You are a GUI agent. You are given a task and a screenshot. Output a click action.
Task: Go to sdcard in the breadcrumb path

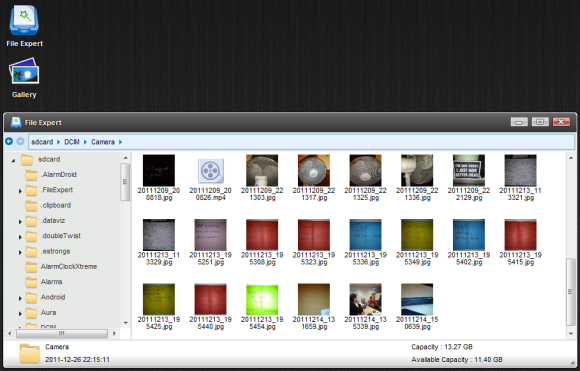tap(42, 142)
